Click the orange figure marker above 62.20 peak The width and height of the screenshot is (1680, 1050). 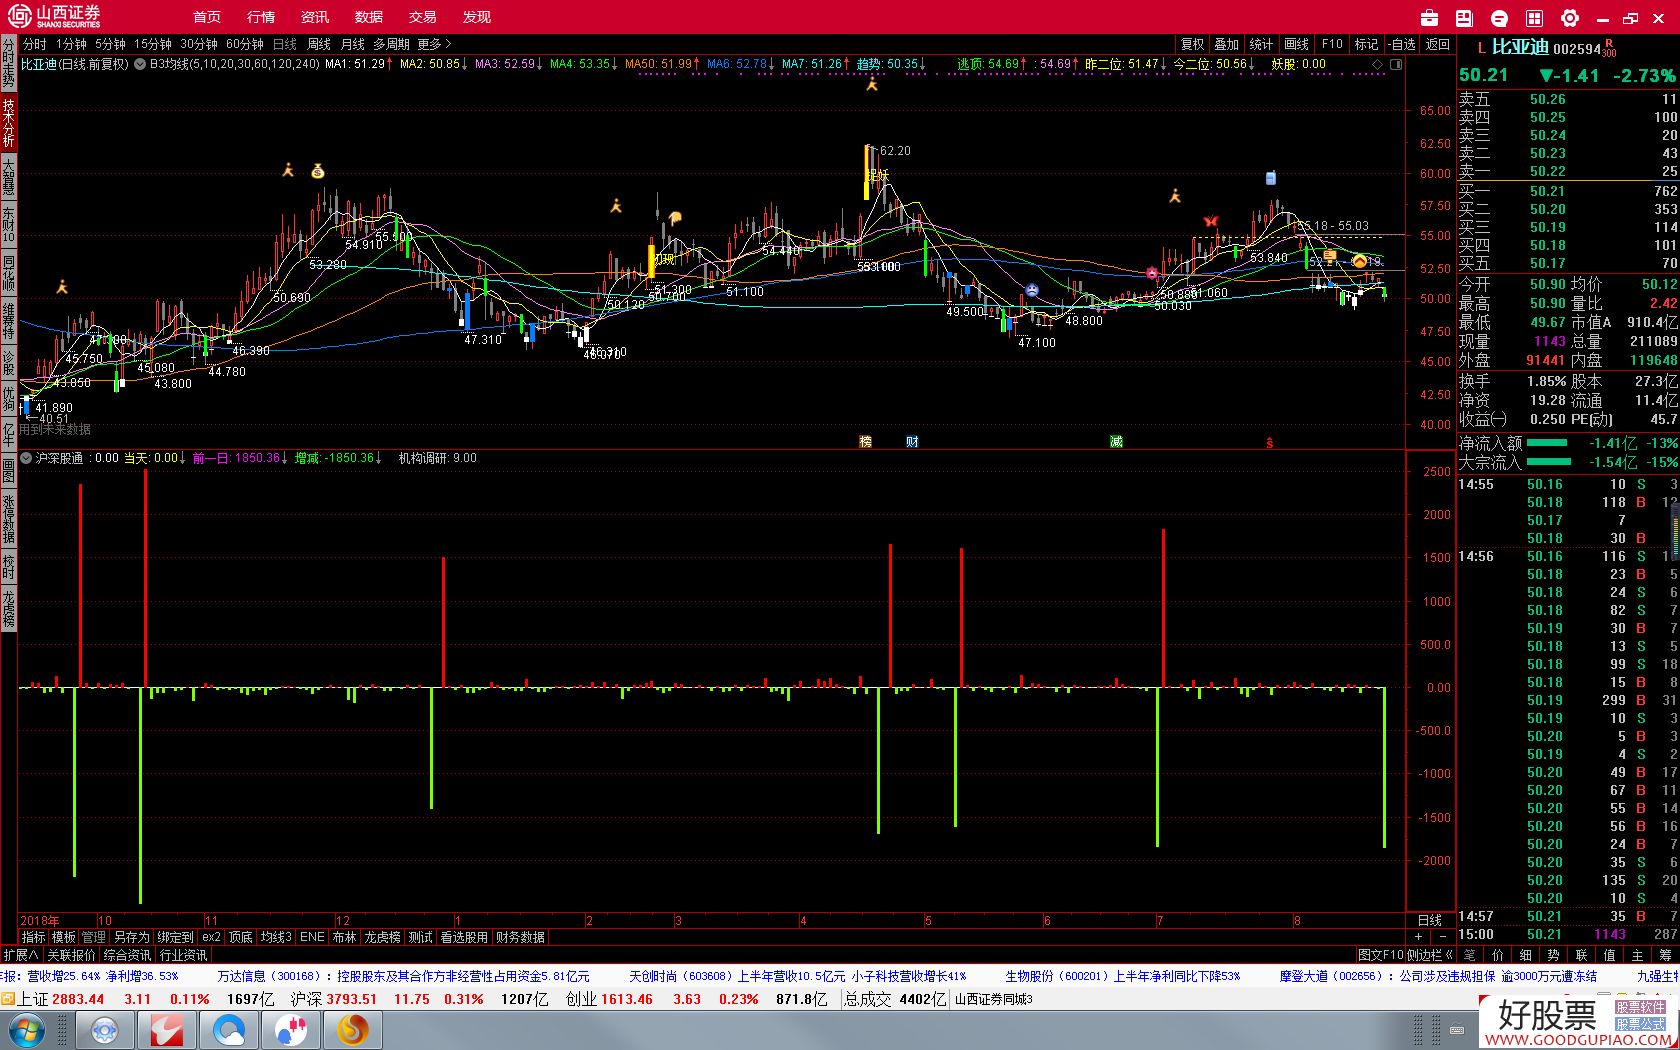872,85
